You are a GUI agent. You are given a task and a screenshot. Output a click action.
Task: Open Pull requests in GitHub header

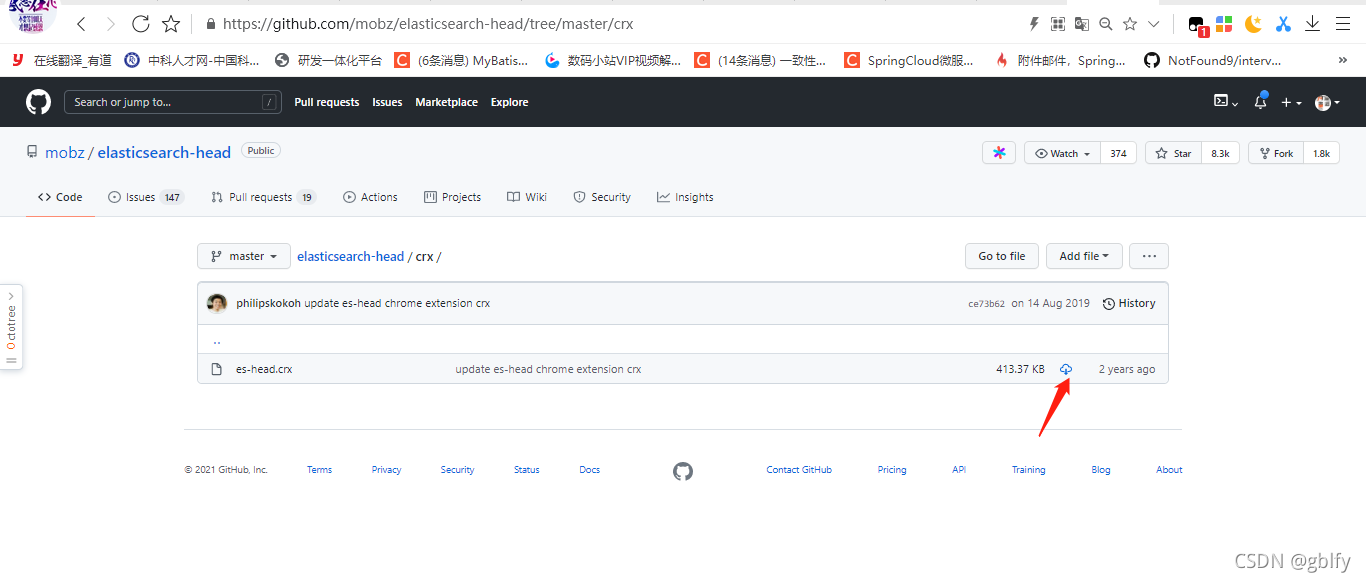coord(327,102)
